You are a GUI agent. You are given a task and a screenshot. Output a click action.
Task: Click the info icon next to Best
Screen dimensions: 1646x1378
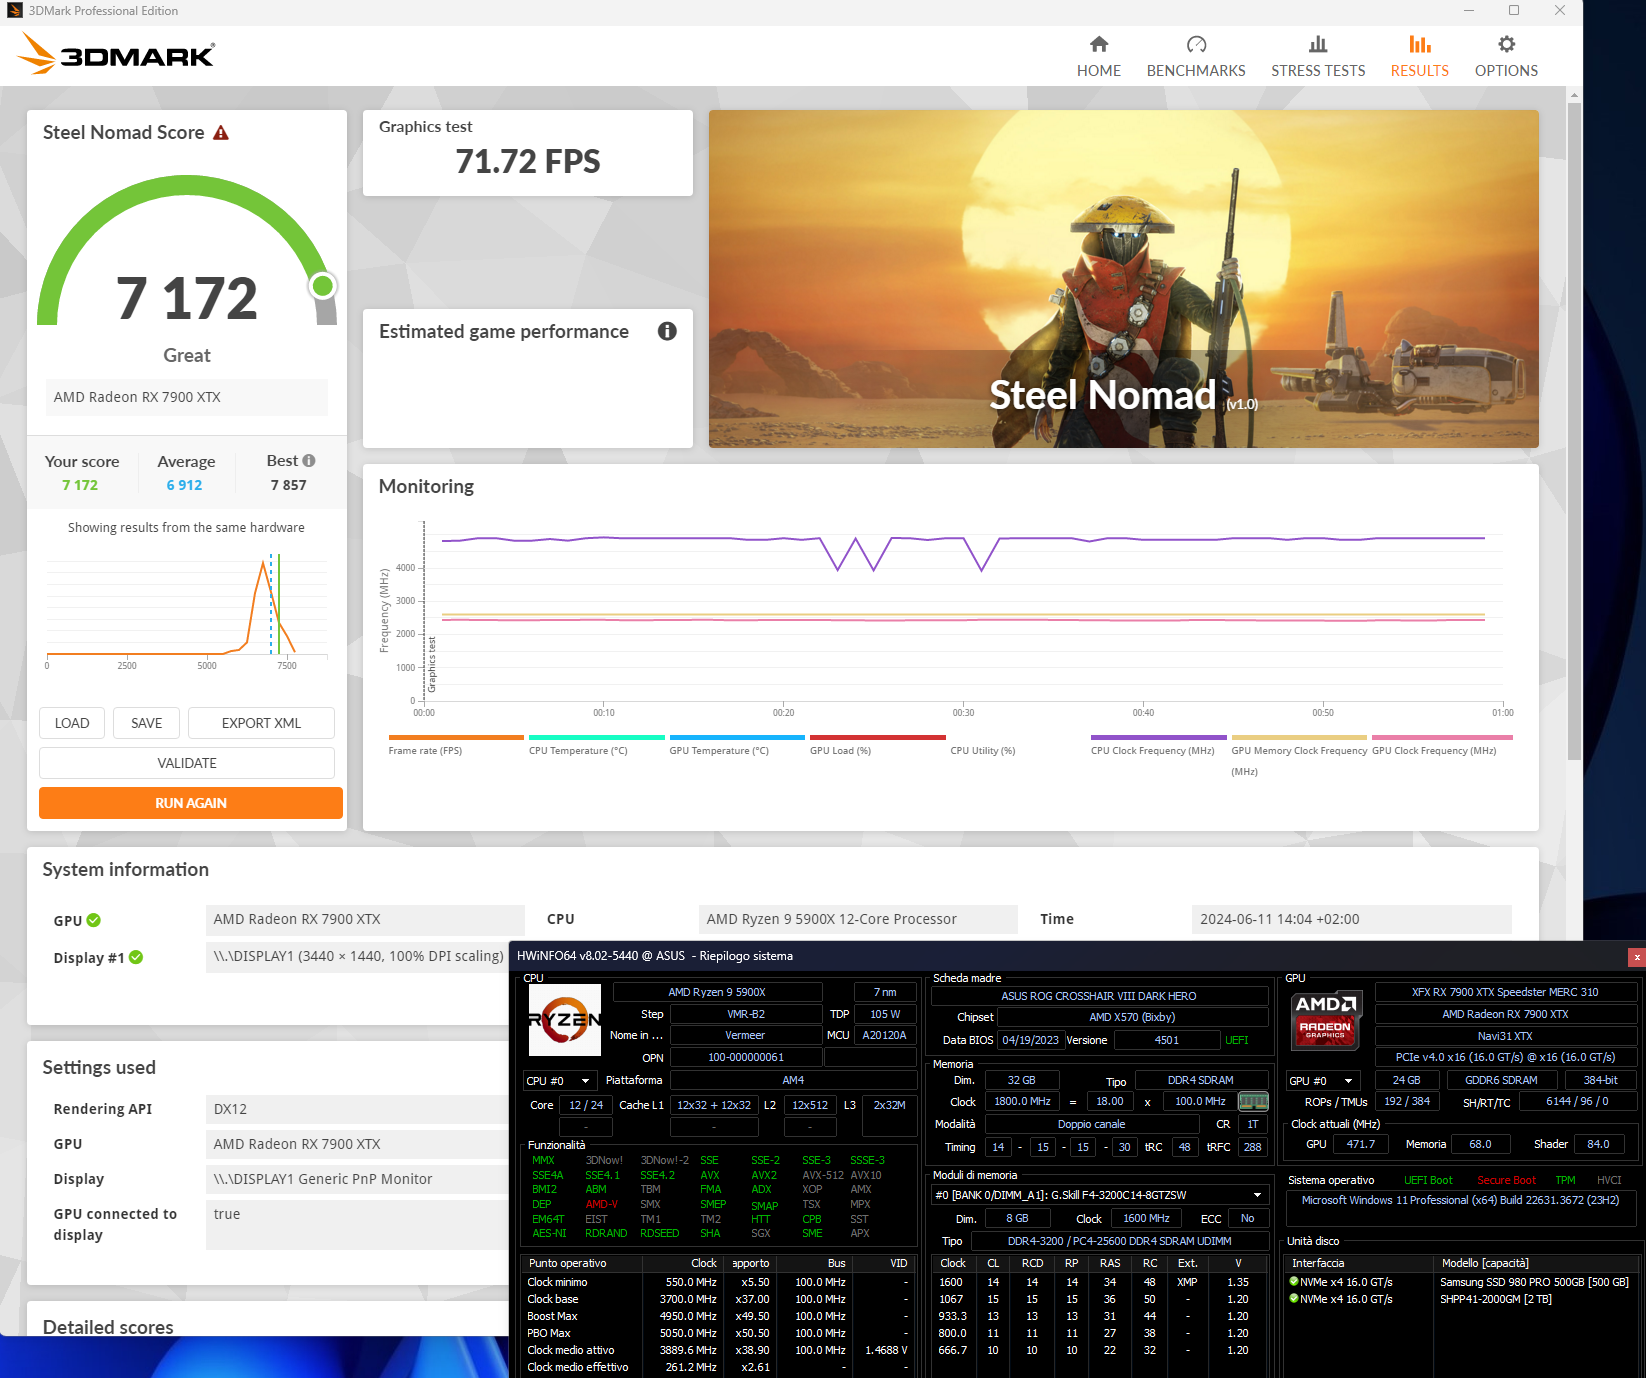[309, 461]
